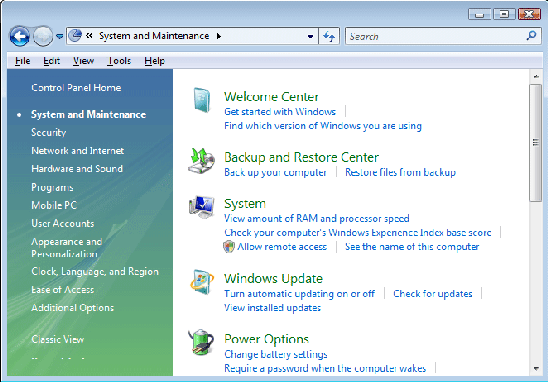
Task: Open the Tools menu
Action: pyautogui.click(x=119, y=61)
